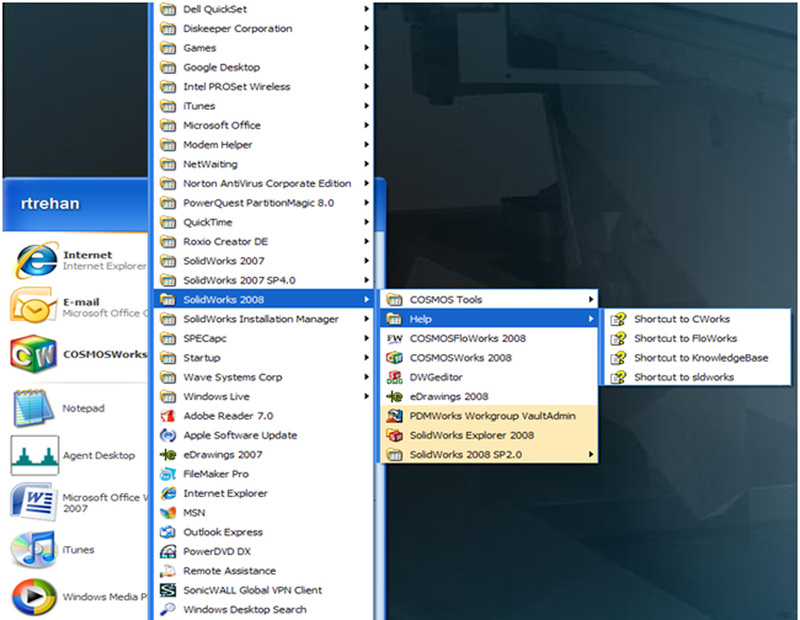Expand the Games folder arrow
Viewport: 800px width, 620px height.
(366, 47)
